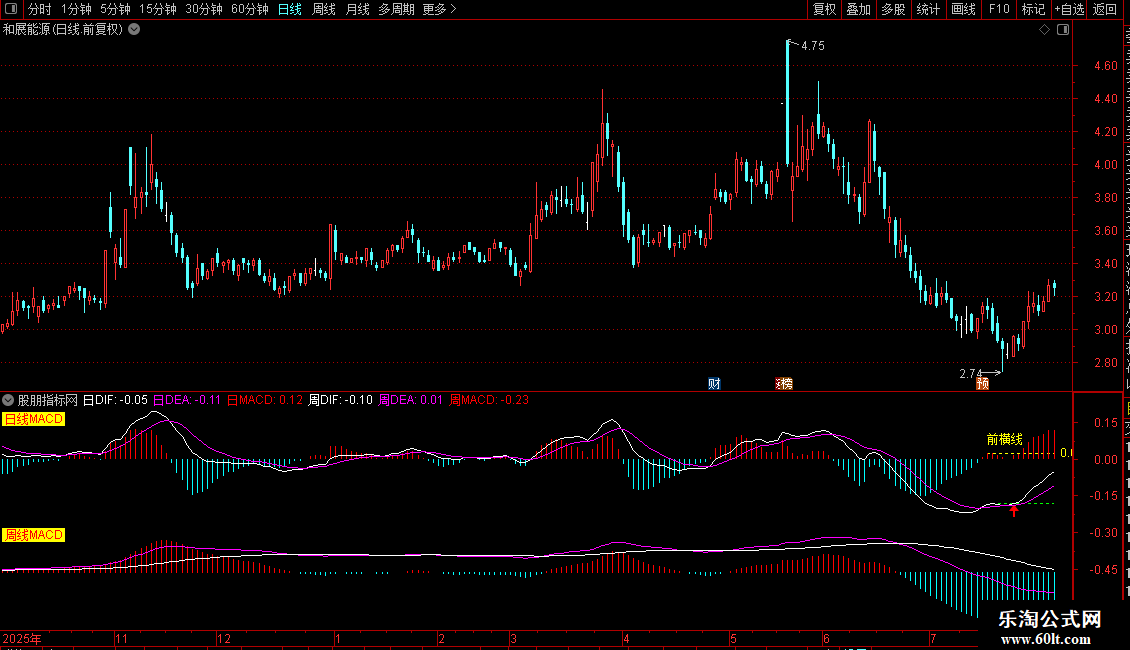The width and height of the screenshot is (1130, 650).
Task: Select the 5分钟 period tab
Action: click(115, 9)
